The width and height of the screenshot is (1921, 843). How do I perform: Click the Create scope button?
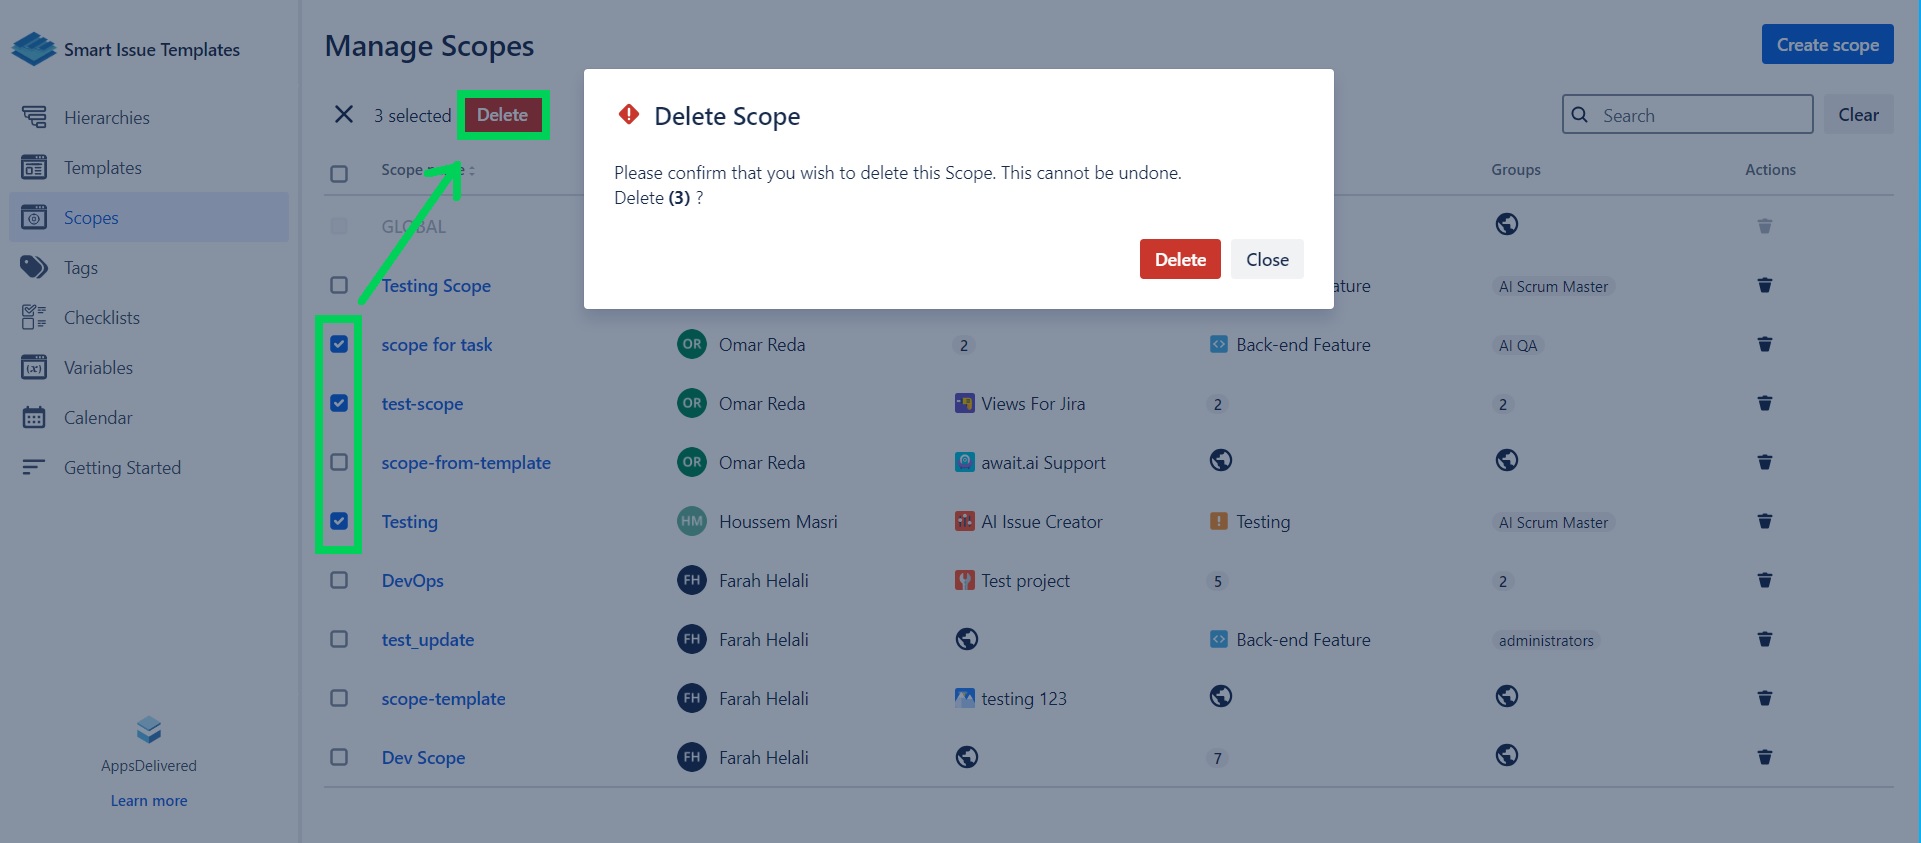[1826, 45]
